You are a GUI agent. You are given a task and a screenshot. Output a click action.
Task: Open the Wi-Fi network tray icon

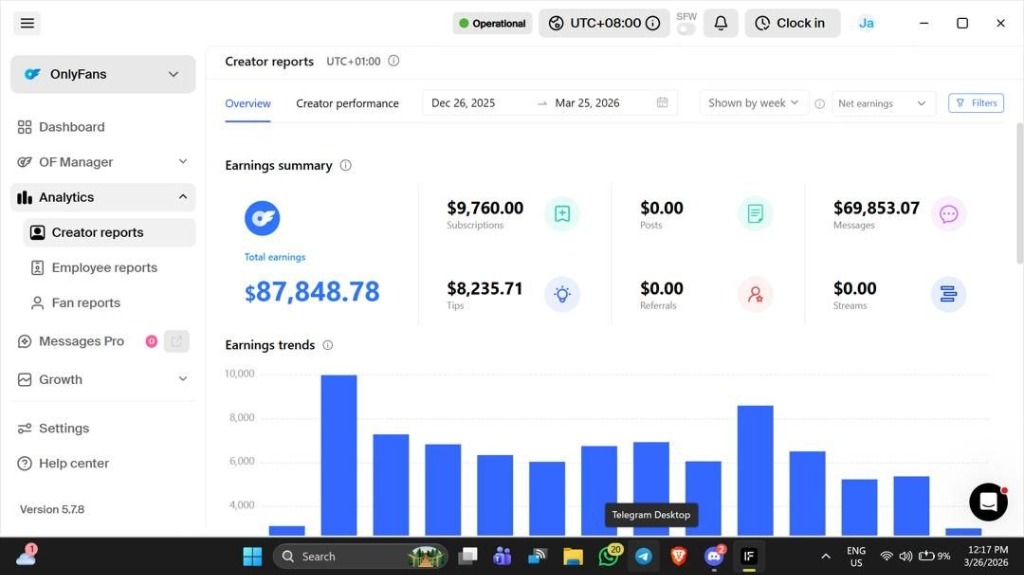(886, 557)
